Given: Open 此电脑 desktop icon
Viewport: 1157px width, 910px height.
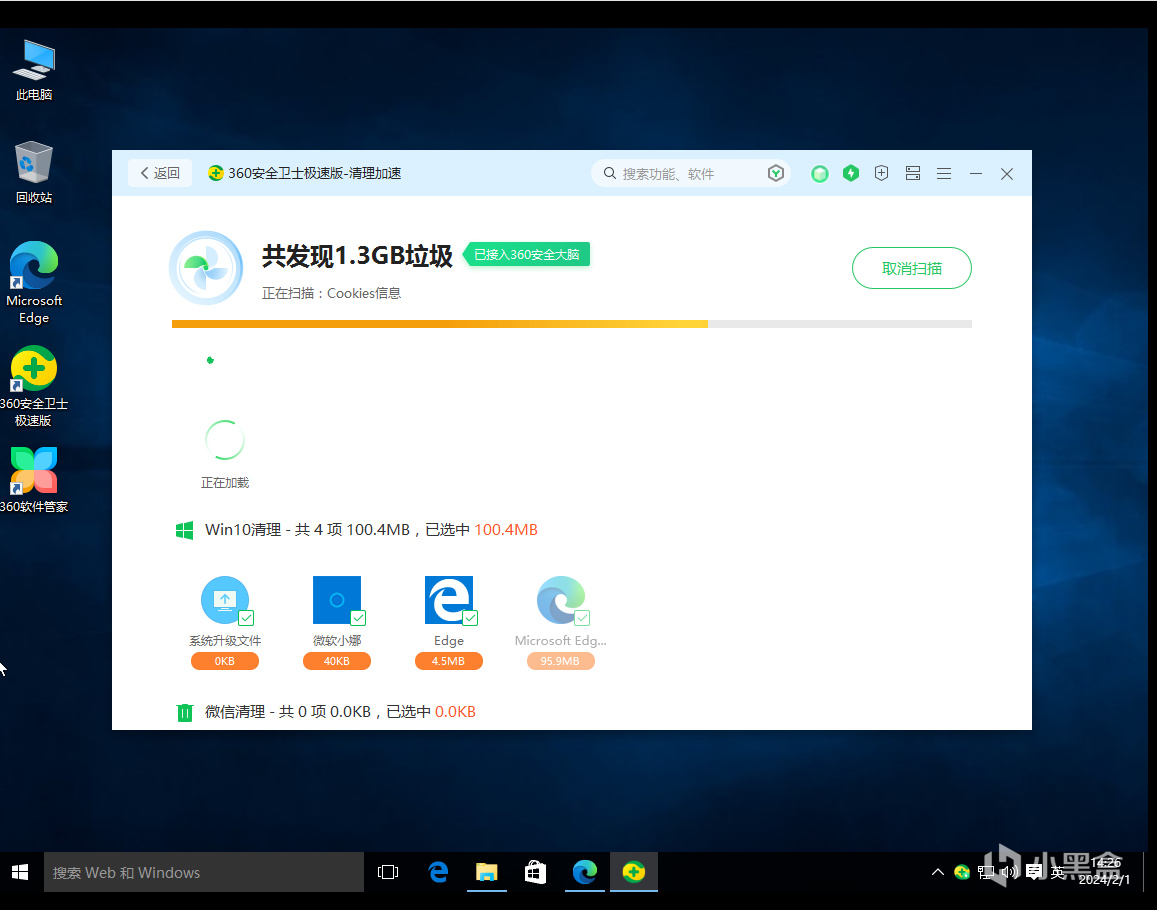Looking at the screenshot, I should [34, 70].
